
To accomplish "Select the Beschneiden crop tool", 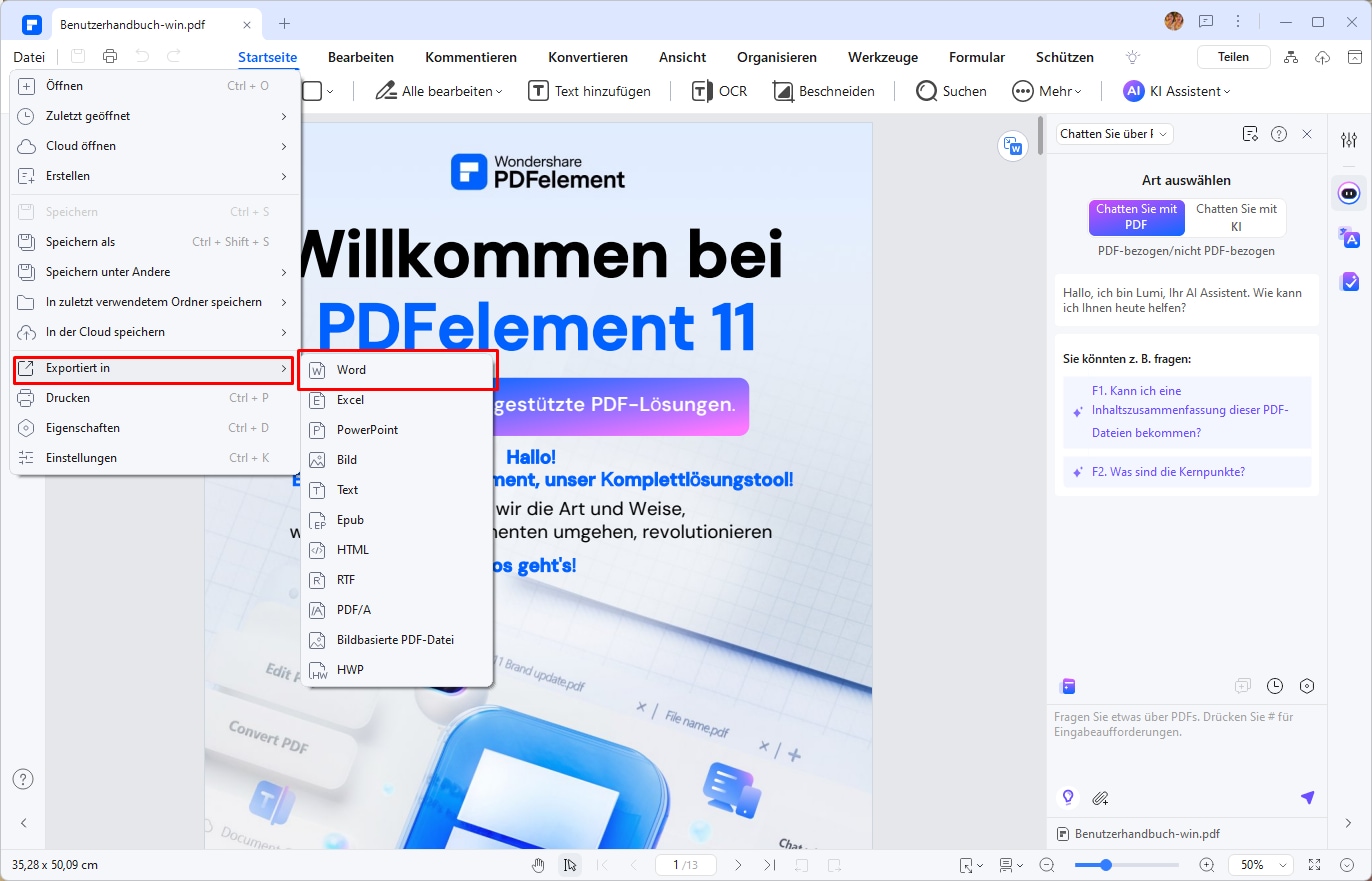I will (824, 91).
